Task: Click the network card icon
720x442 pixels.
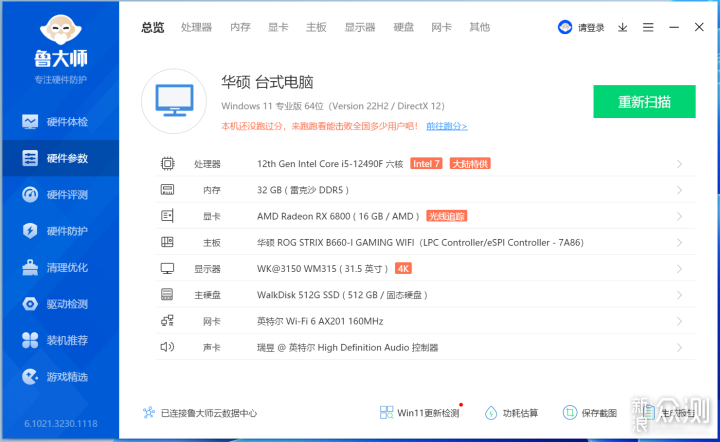Action: pos(168,320)
